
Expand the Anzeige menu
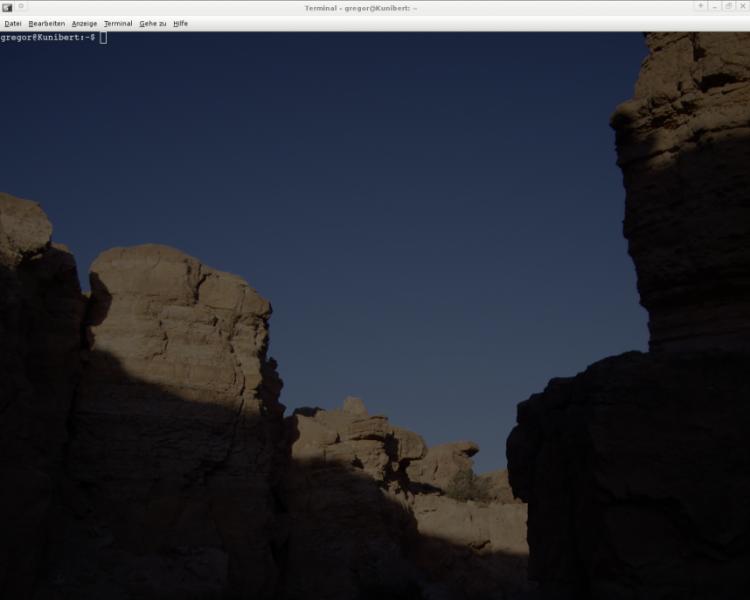[x=84, y=23]
